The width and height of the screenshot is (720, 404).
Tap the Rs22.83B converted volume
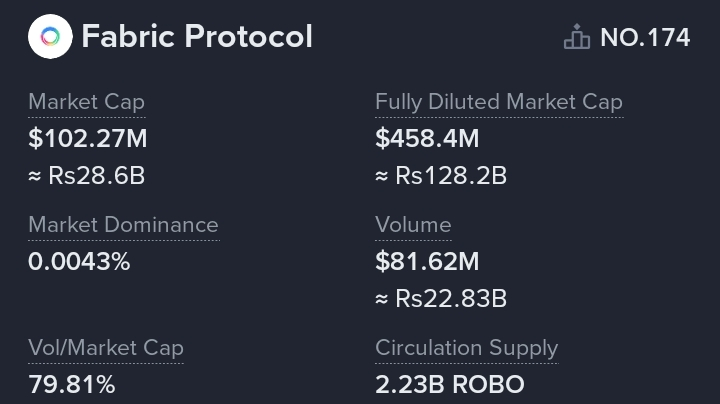coord(451,299)
